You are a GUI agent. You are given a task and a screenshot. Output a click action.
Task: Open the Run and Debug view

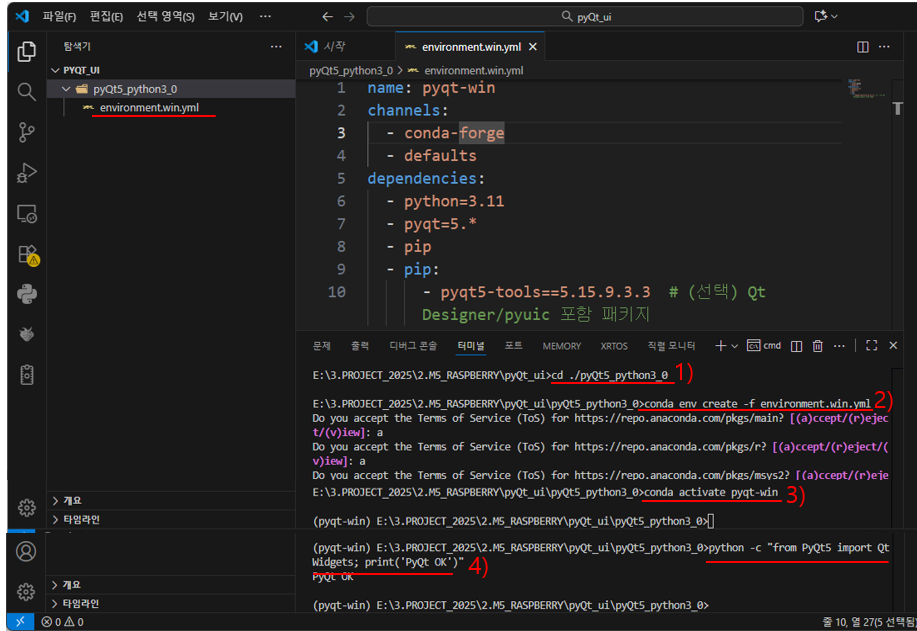[x=27, y=174]
